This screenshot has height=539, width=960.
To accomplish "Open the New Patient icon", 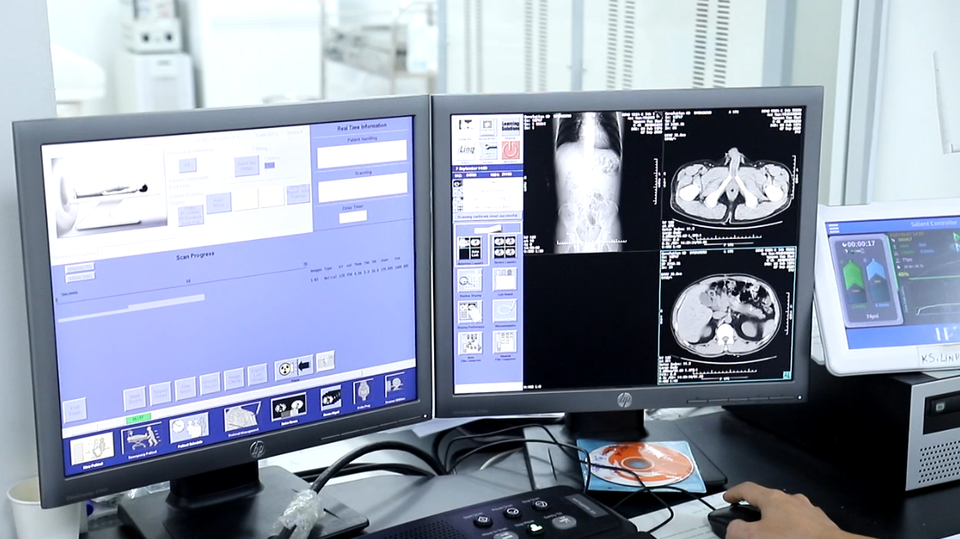I will (91, 447).
